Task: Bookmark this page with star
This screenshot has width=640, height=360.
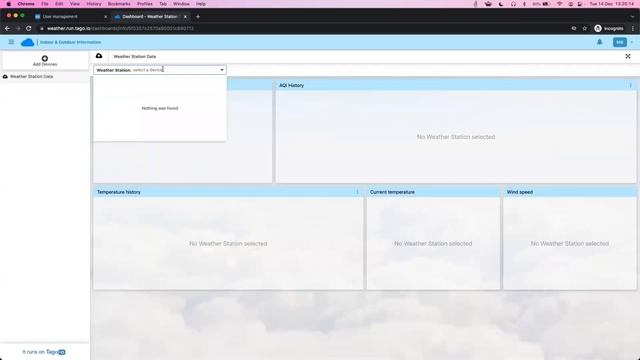Action: click(x=584, y=28)
